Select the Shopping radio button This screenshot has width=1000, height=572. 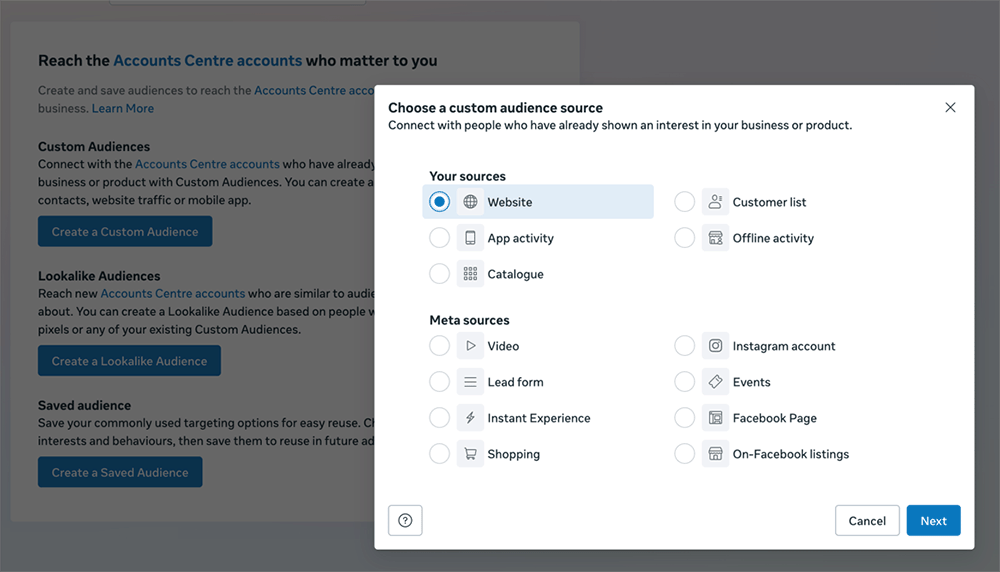coord(439,454)
